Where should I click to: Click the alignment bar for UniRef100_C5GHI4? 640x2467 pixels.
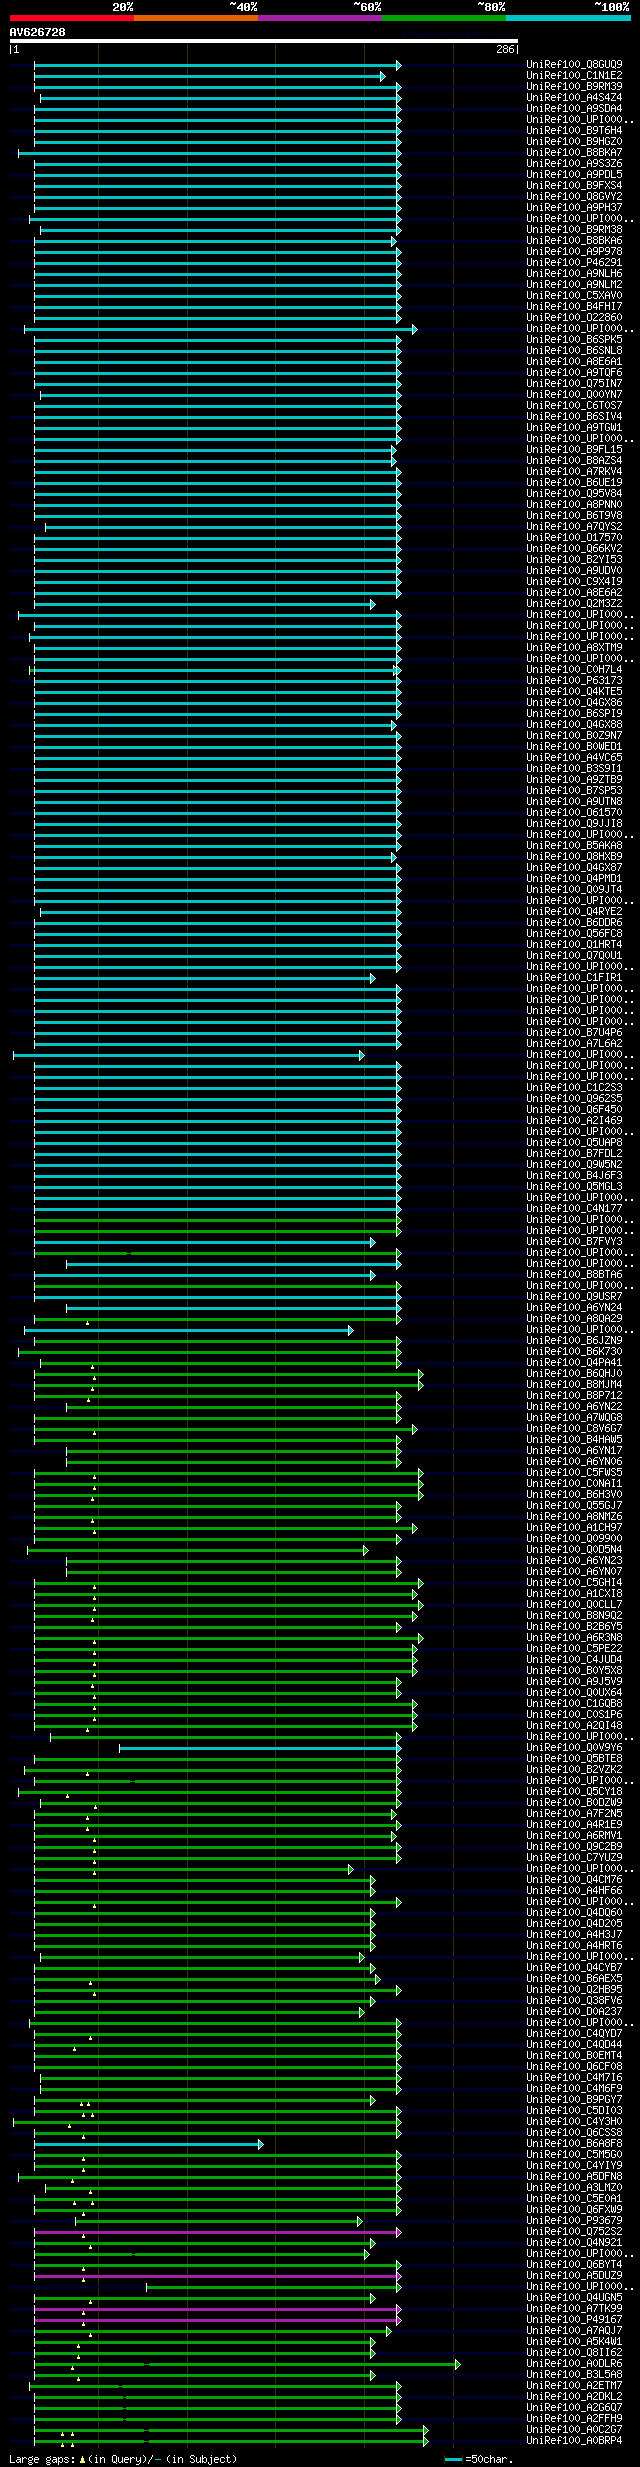(x=228, y=1583)
